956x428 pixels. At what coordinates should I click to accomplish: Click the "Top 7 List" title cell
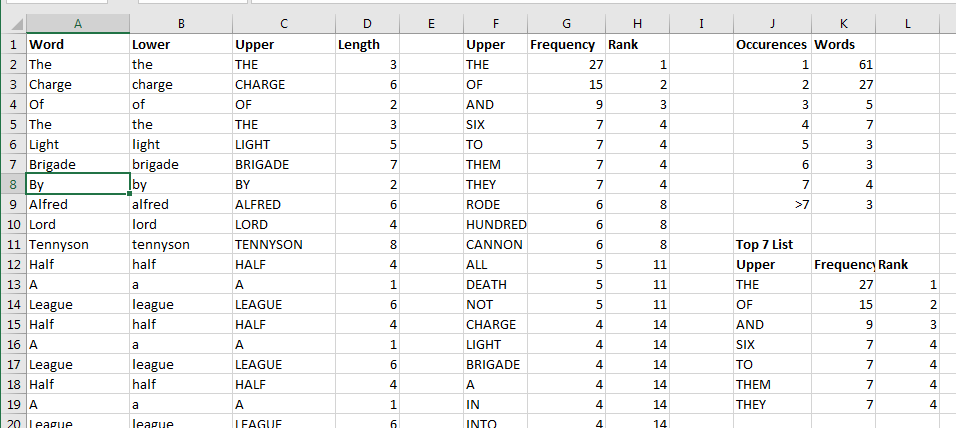pyautogui.click(x=771, y=244)
